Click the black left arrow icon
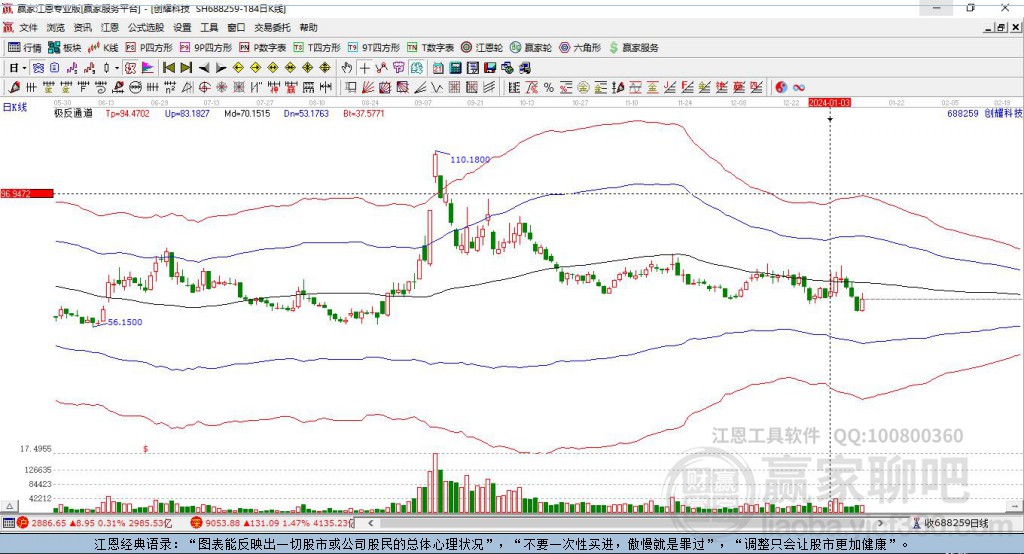 (204, 67)
